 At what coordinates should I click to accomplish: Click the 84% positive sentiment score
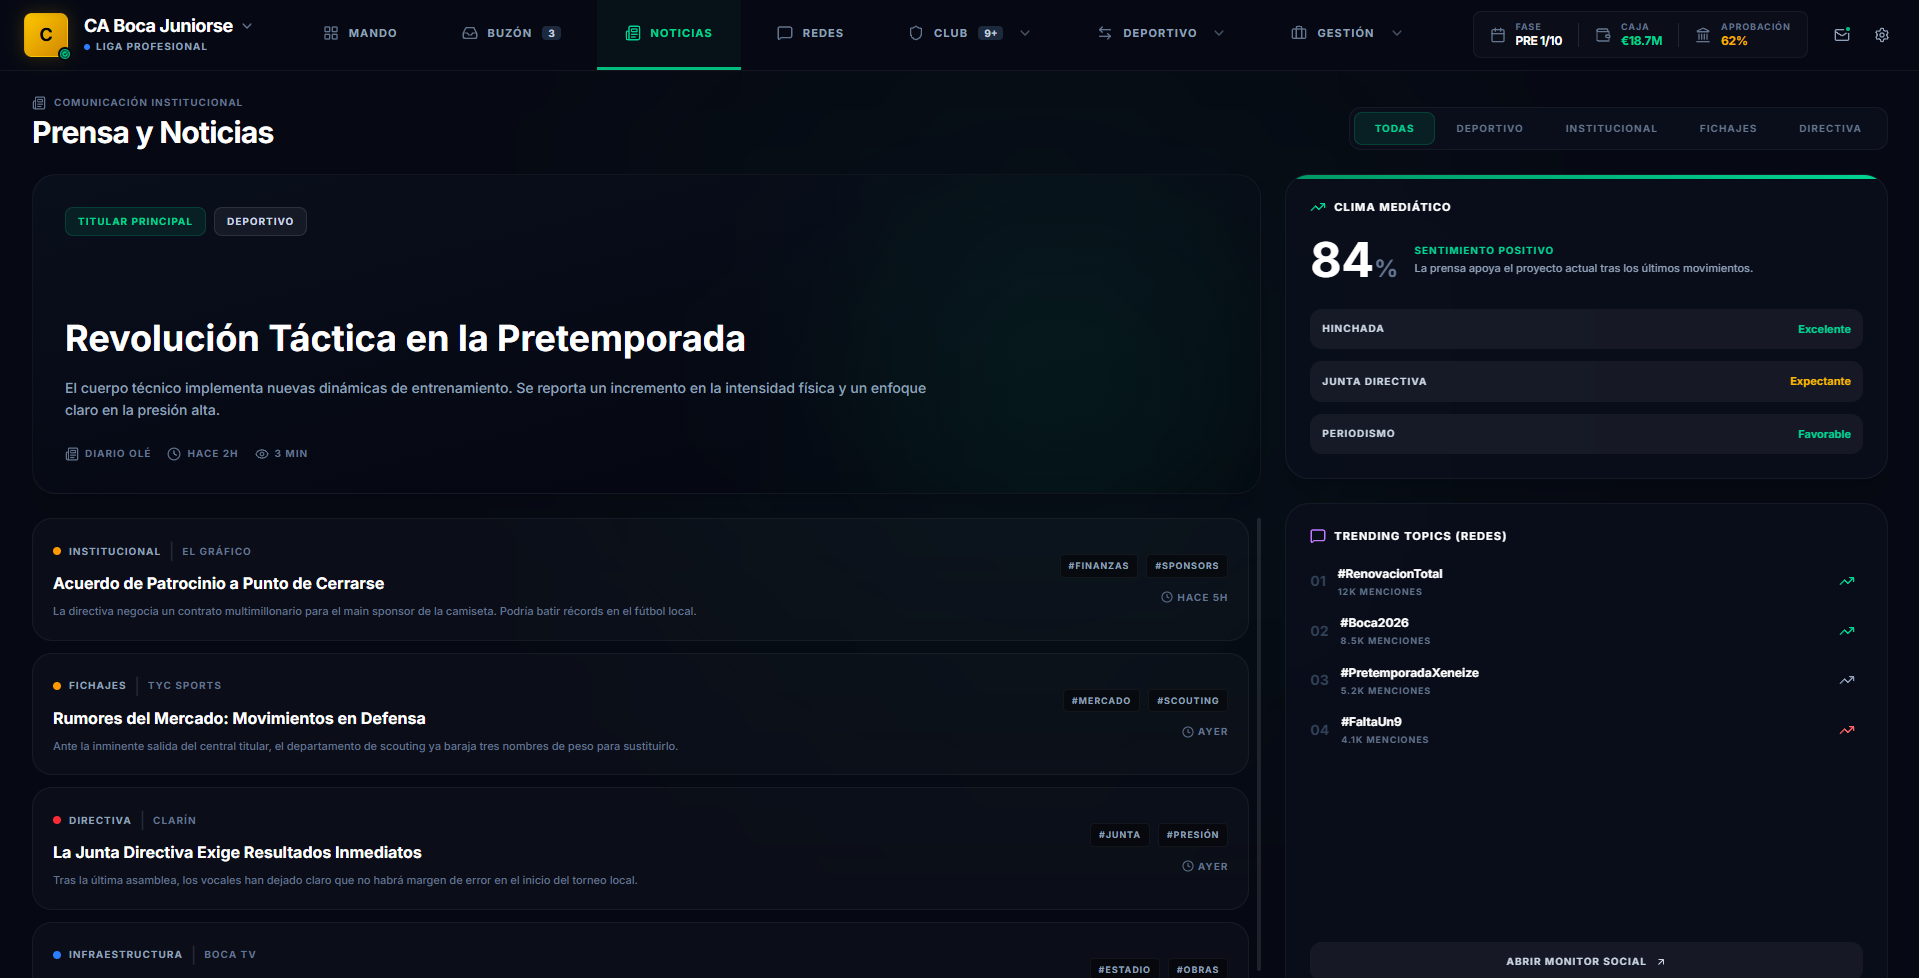coord(1353,260)
